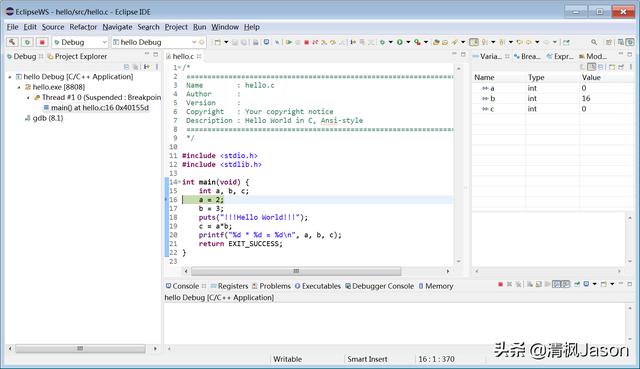The height and width of the screenshot is (369, 640).
Task: Click the Open Perspective icon
Action: pos(609,42)
